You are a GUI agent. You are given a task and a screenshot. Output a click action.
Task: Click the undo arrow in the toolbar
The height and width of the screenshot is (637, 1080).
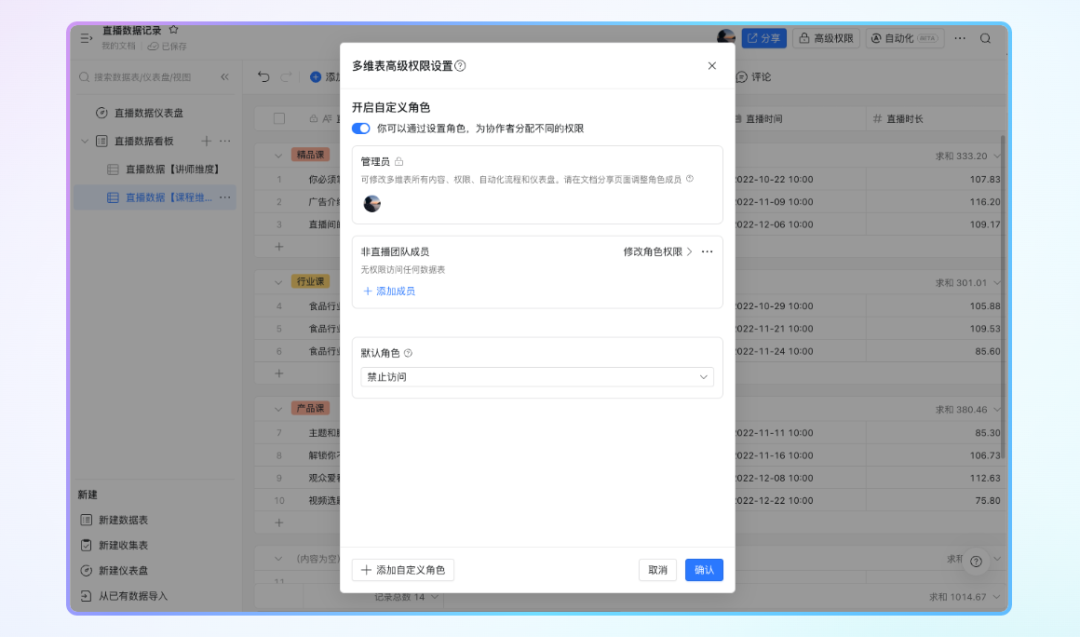click(264, 77)
